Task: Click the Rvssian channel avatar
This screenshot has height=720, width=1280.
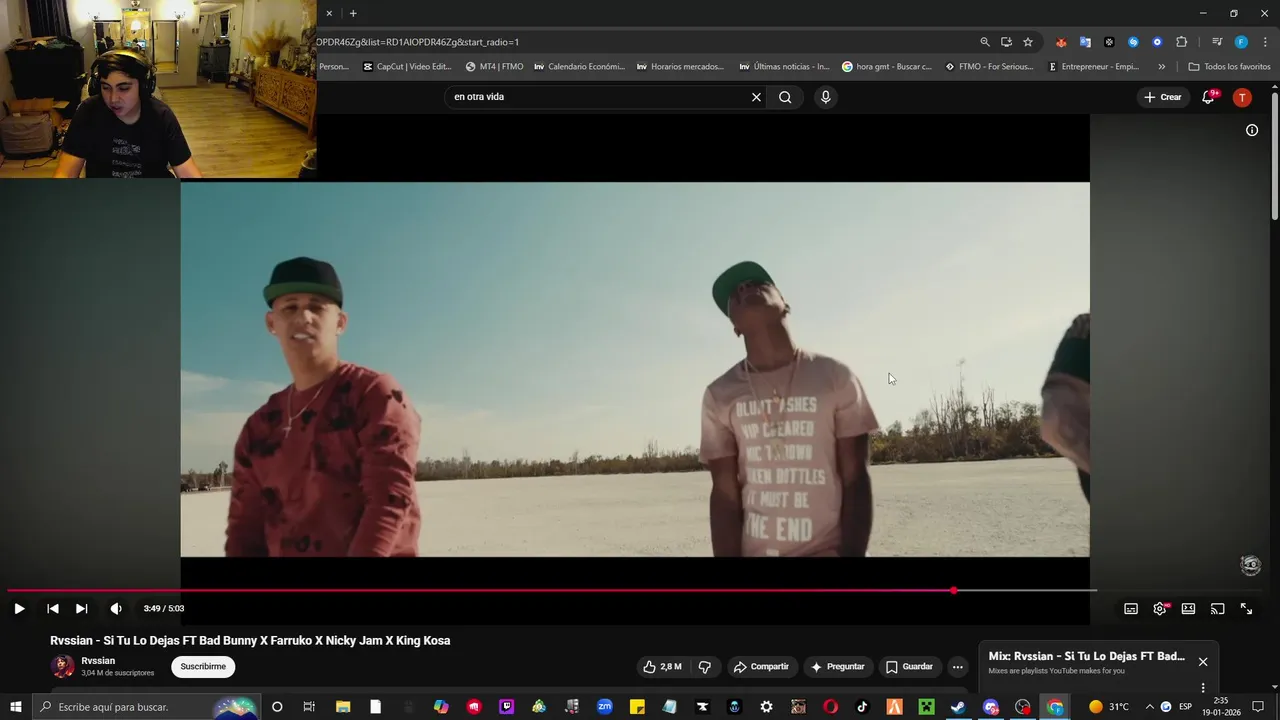Action: click(62, 667)
